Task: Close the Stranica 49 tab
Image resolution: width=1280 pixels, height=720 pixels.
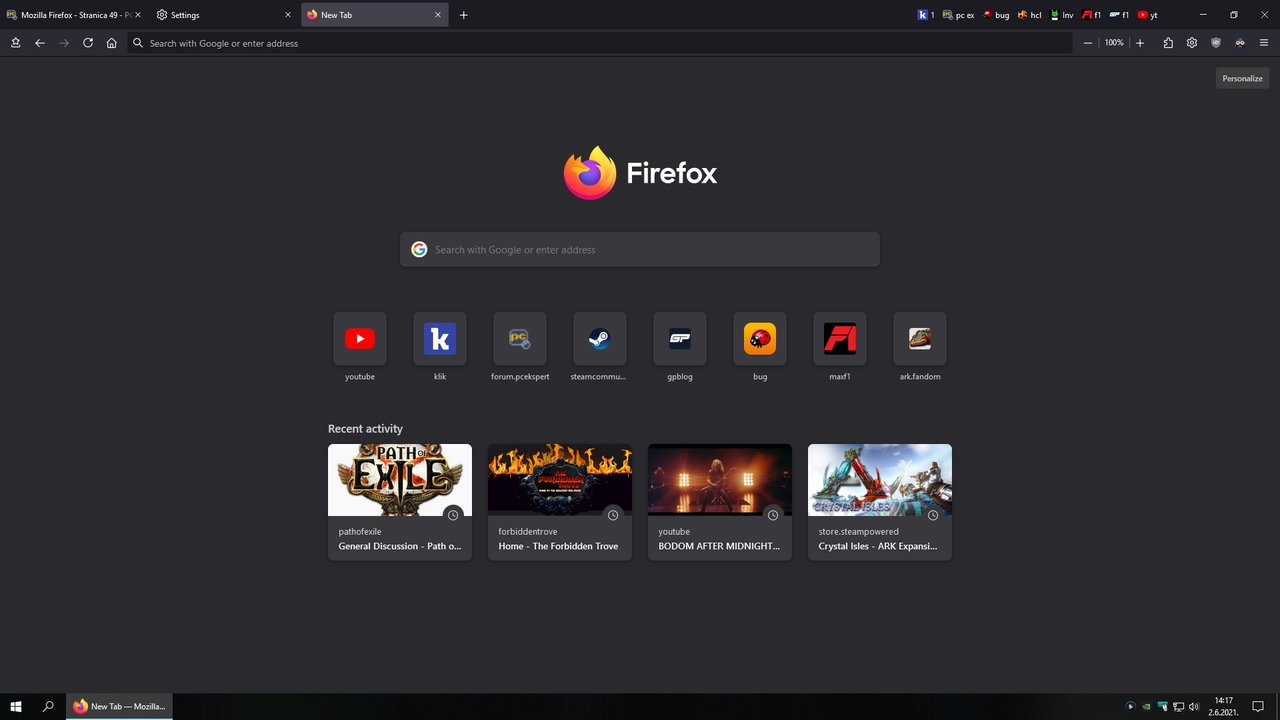Action: 138,15
